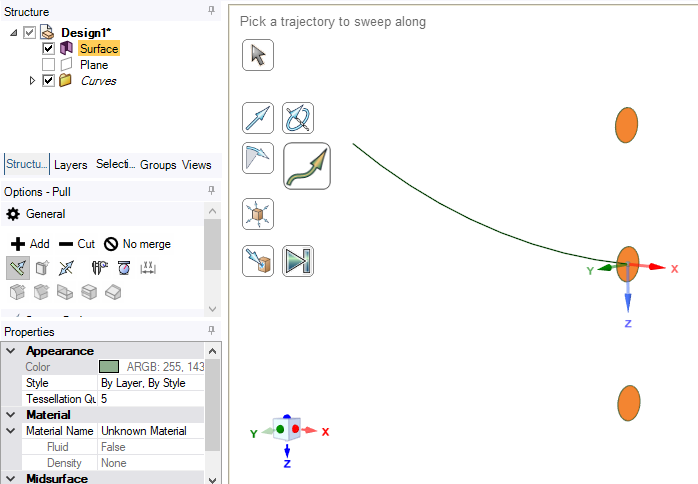Click the bottom orange ellipse surface
698x484 pixels.
pos(629,403)
